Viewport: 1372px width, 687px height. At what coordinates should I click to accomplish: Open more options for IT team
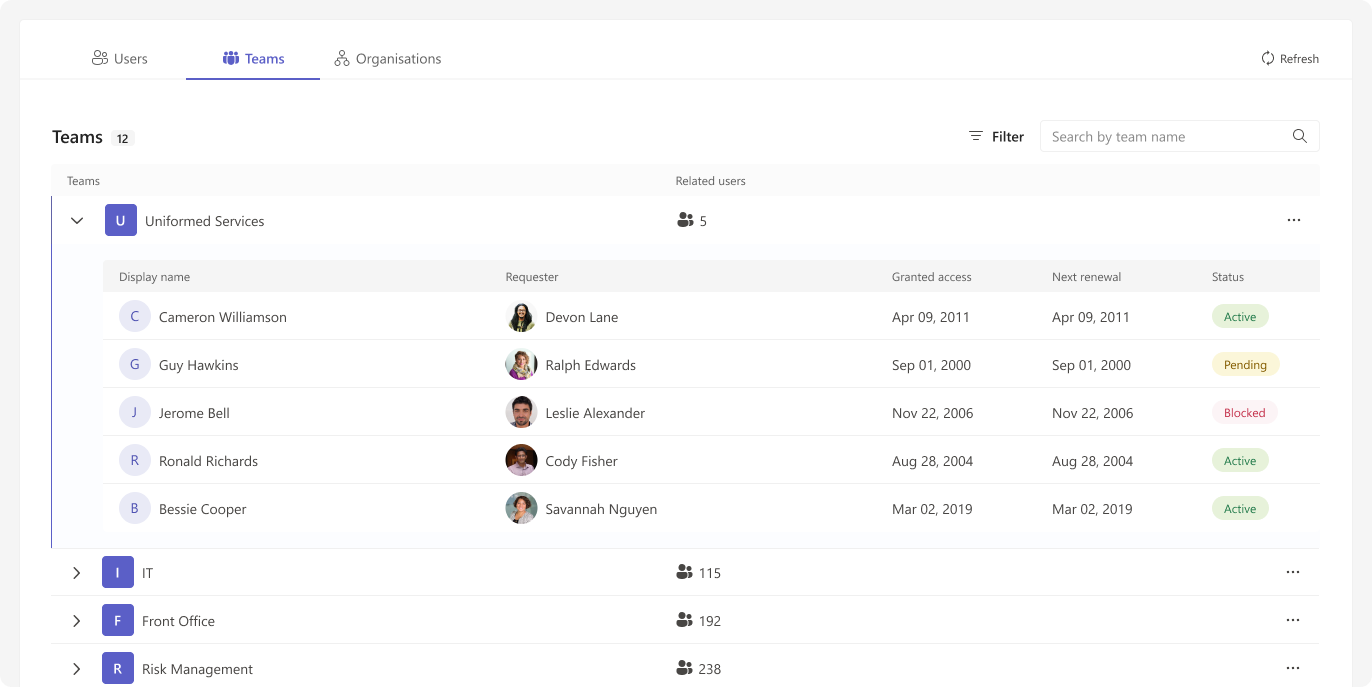click(1292, 572)
